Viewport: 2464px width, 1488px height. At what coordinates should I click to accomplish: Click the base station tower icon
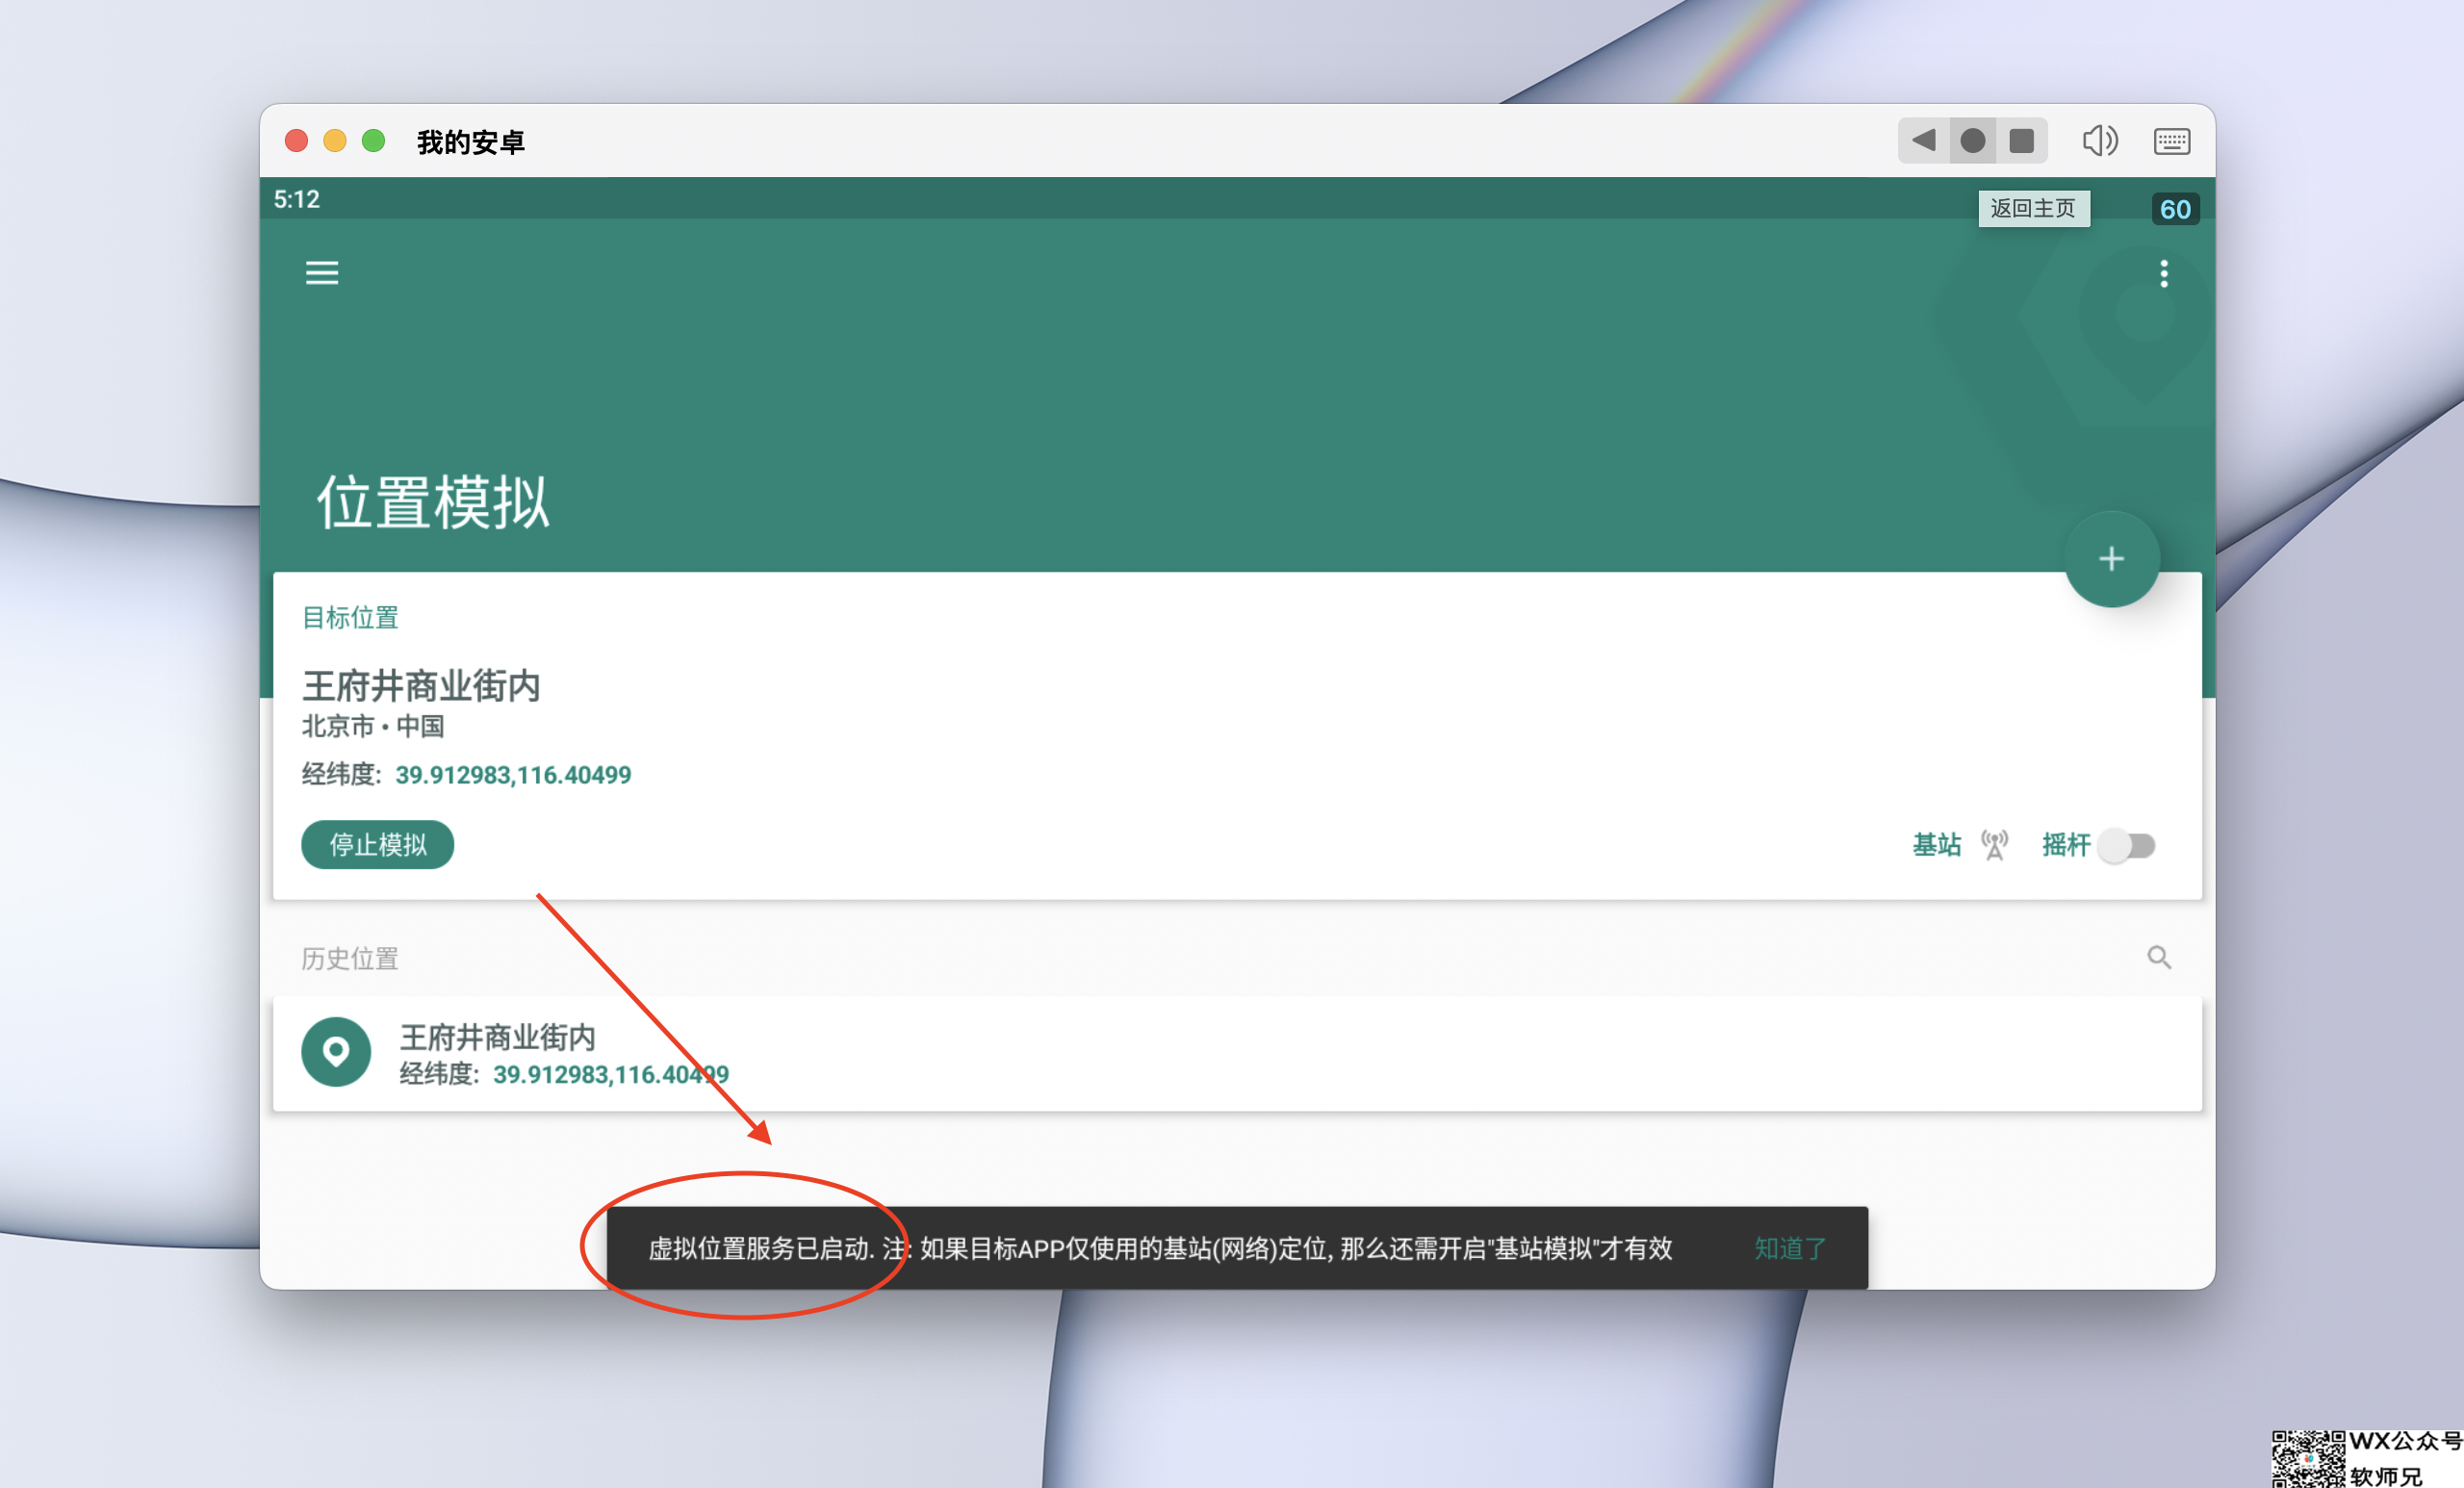(x=1994, y=845)
